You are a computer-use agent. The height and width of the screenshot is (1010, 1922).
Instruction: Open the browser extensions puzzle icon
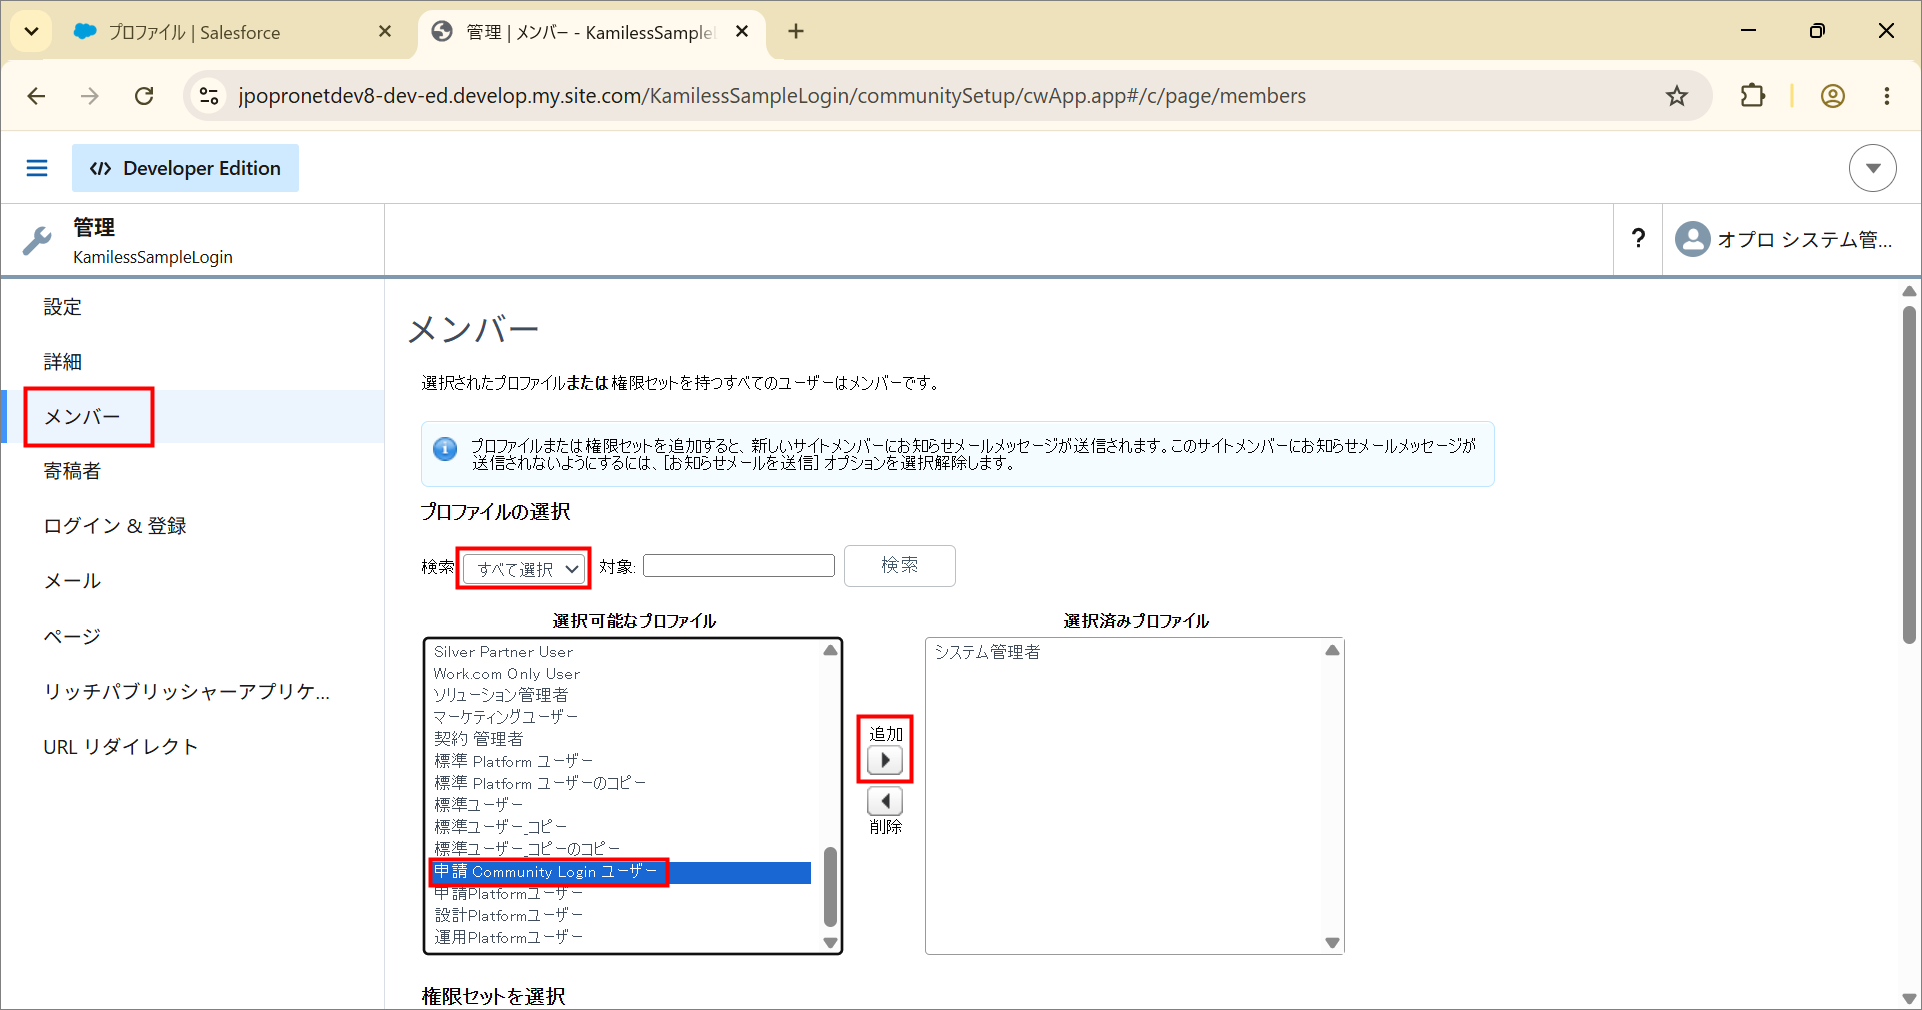(1752, 96)
